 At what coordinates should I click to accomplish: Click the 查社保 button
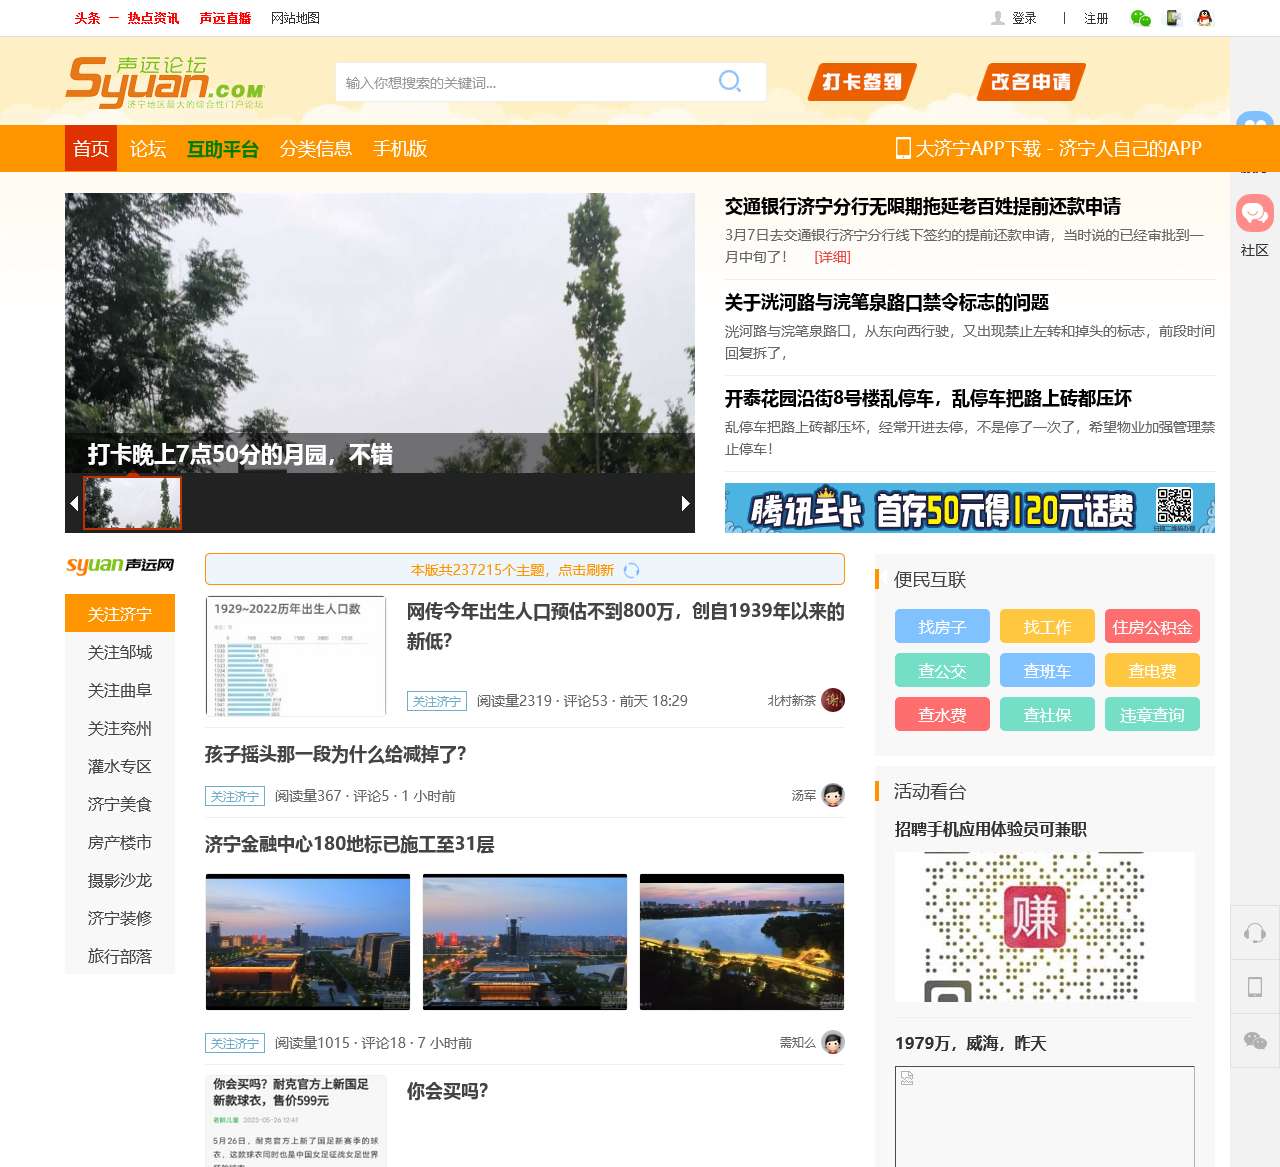coord(1047,715)
